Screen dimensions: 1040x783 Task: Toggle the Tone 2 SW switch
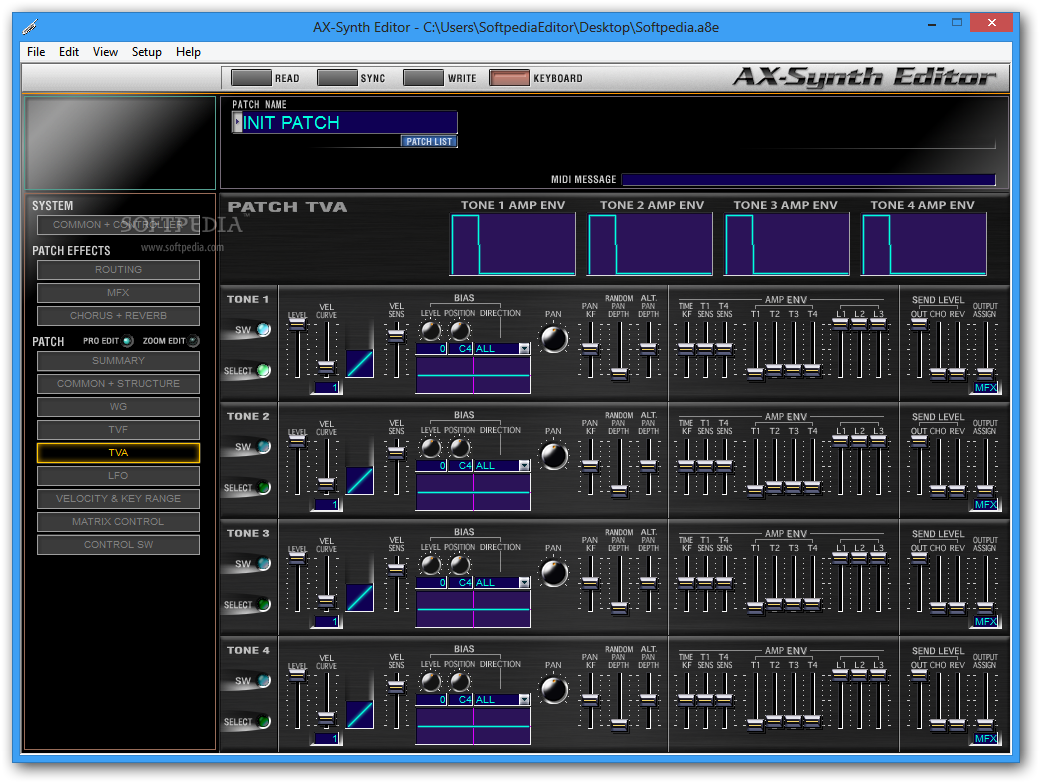pyautogui.click(x=263, y=446)
